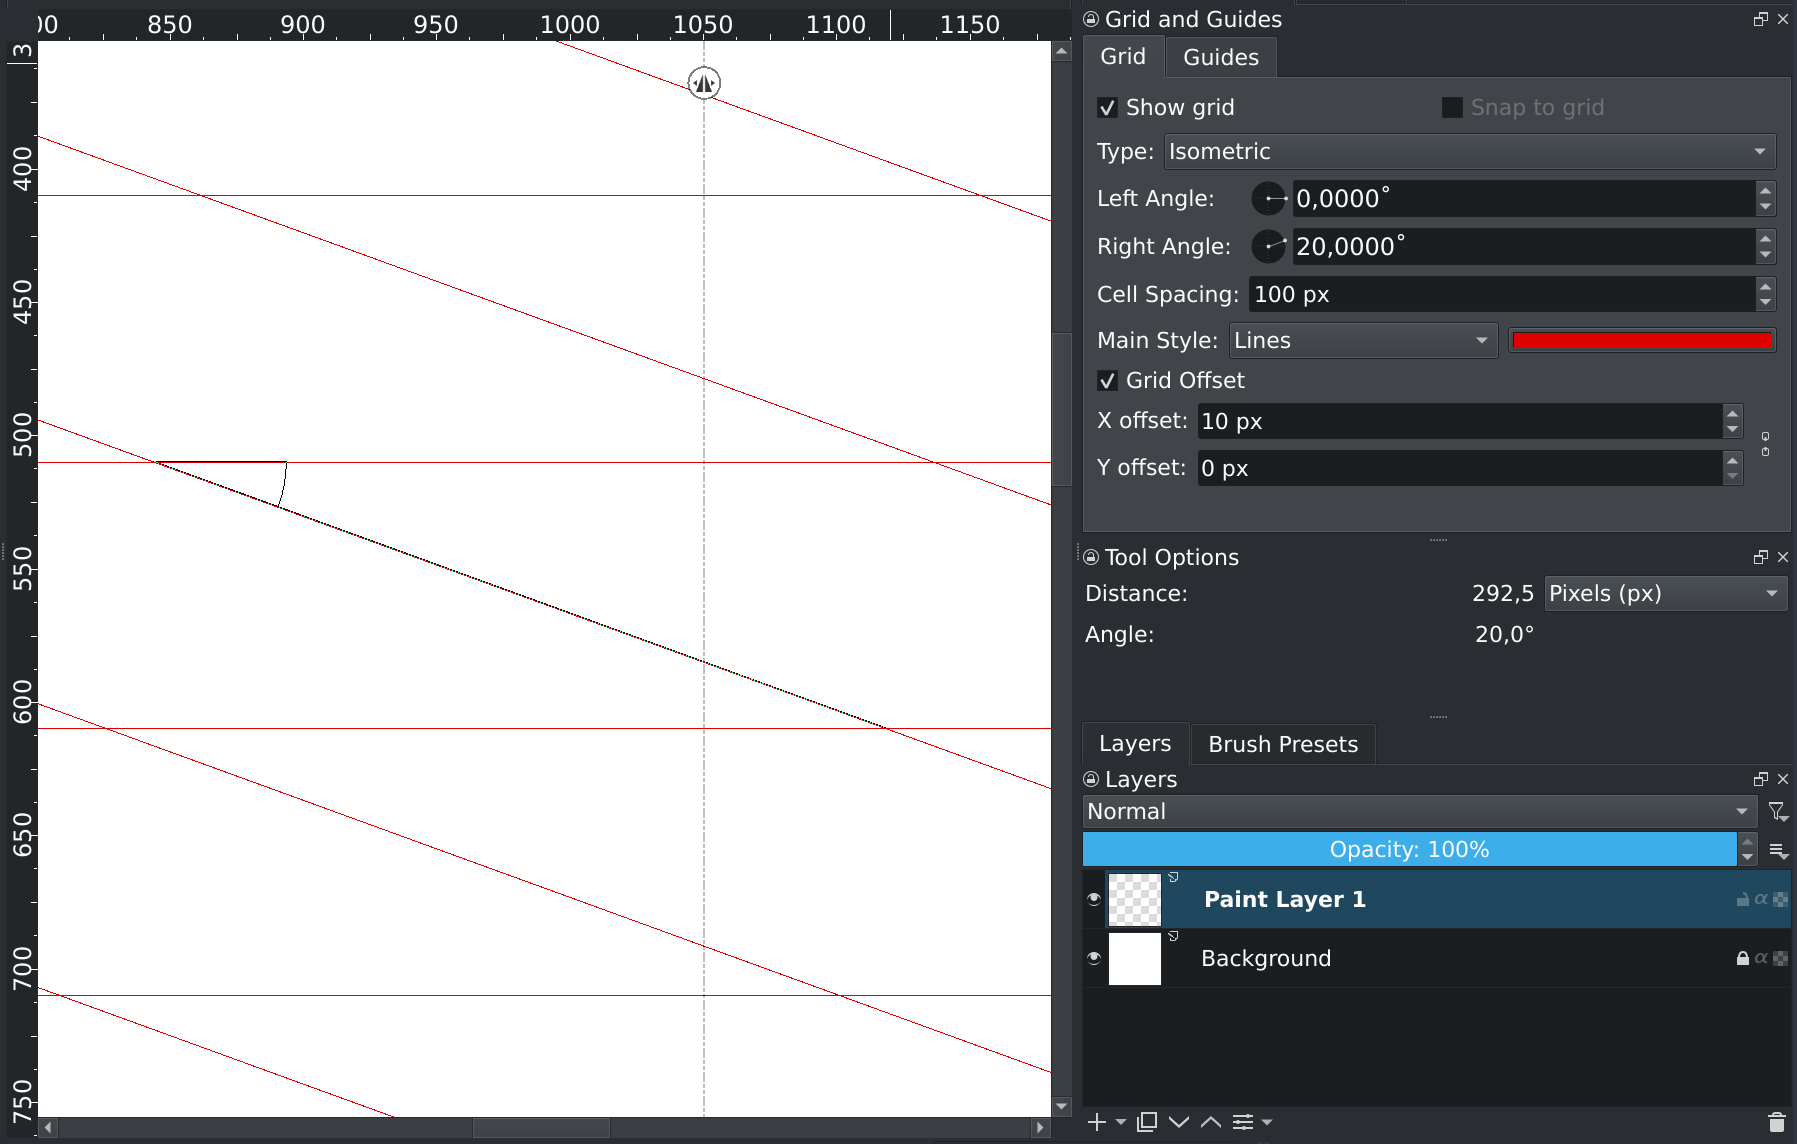This screenshot has width=1797, height=1144.
Task: Add a new layer with plus icon
Action: [x=1097, y=1122]
